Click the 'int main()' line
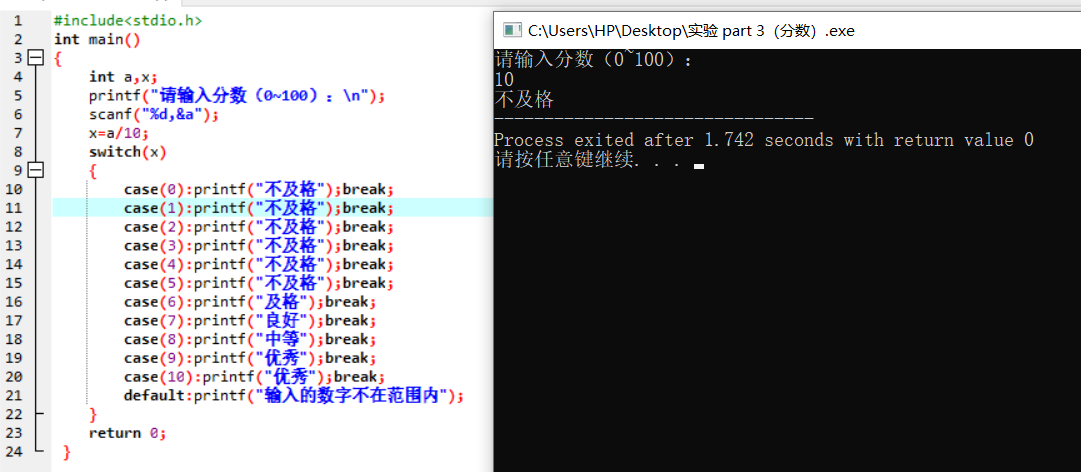The image size is (1081, 472). (97, 39)
